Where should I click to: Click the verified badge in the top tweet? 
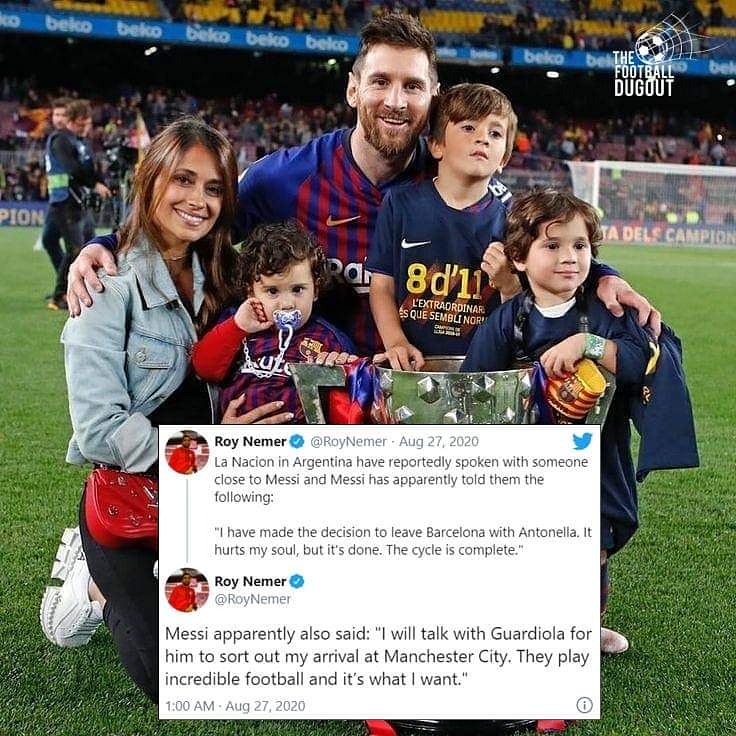[297, 441]
